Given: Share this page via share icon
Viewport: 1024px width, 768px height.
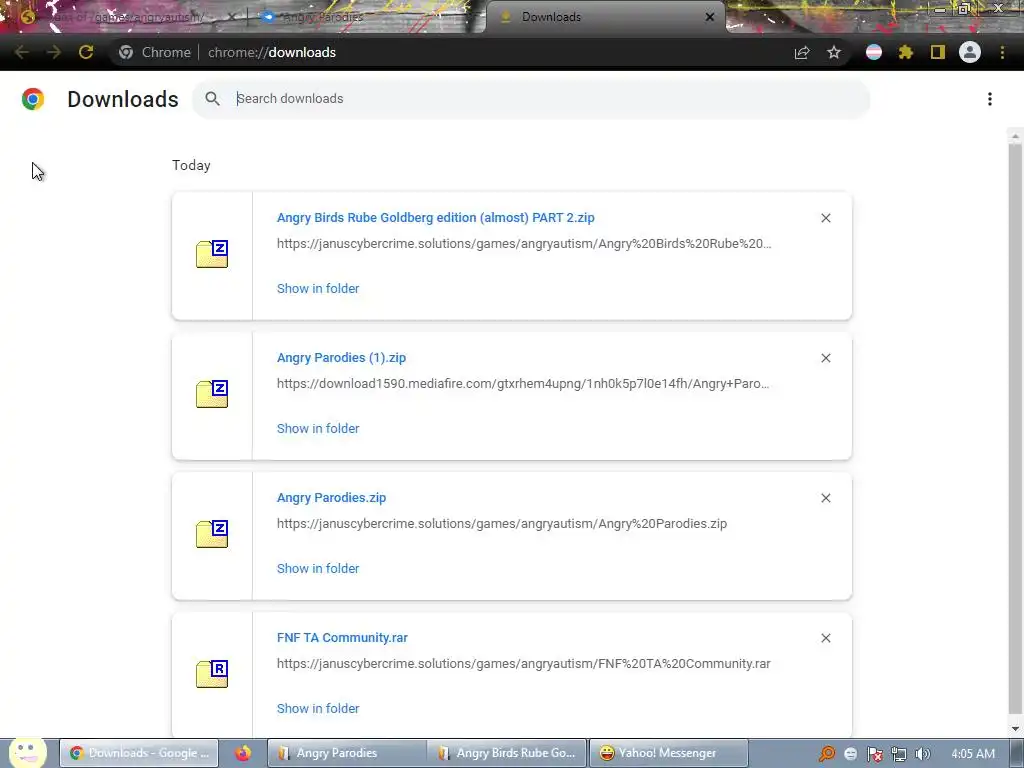Looking at the screenshot, I should (x=802, y=52).
